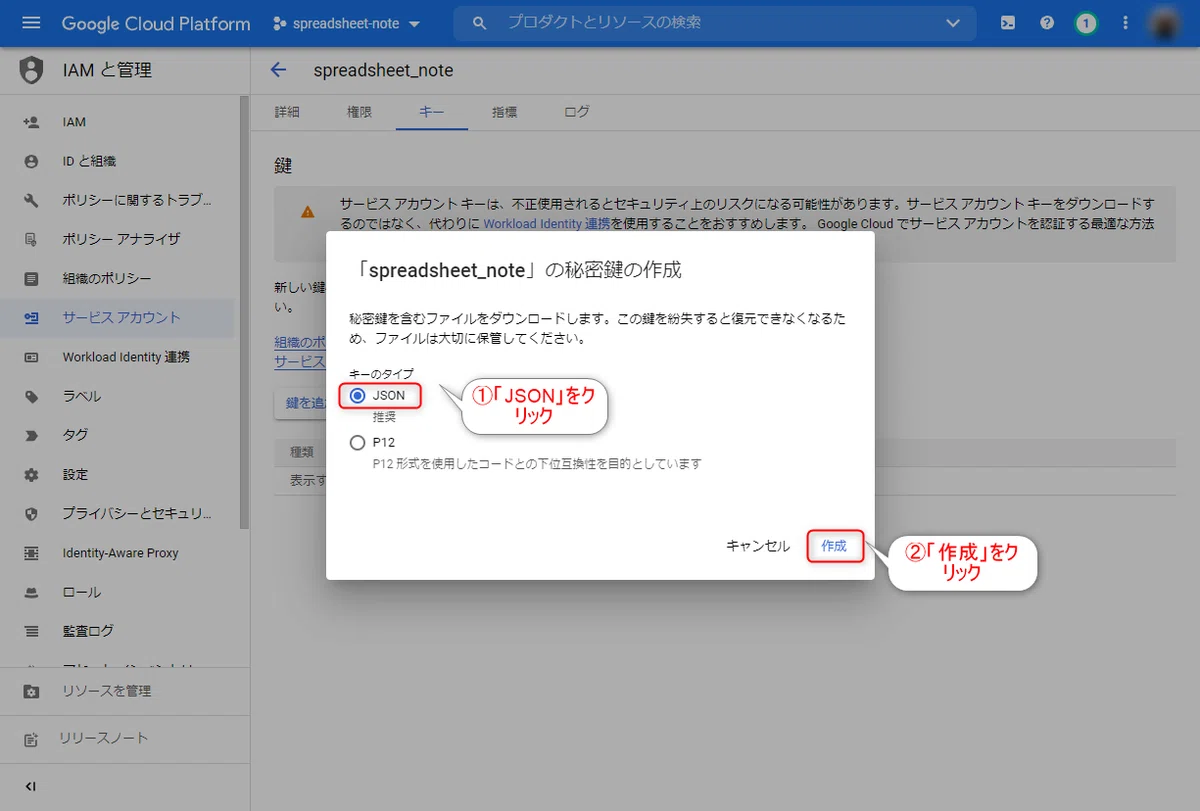Open リソースを管理 in the sidebar
Screen dimensions: 1200x811
tap(124, 691)
